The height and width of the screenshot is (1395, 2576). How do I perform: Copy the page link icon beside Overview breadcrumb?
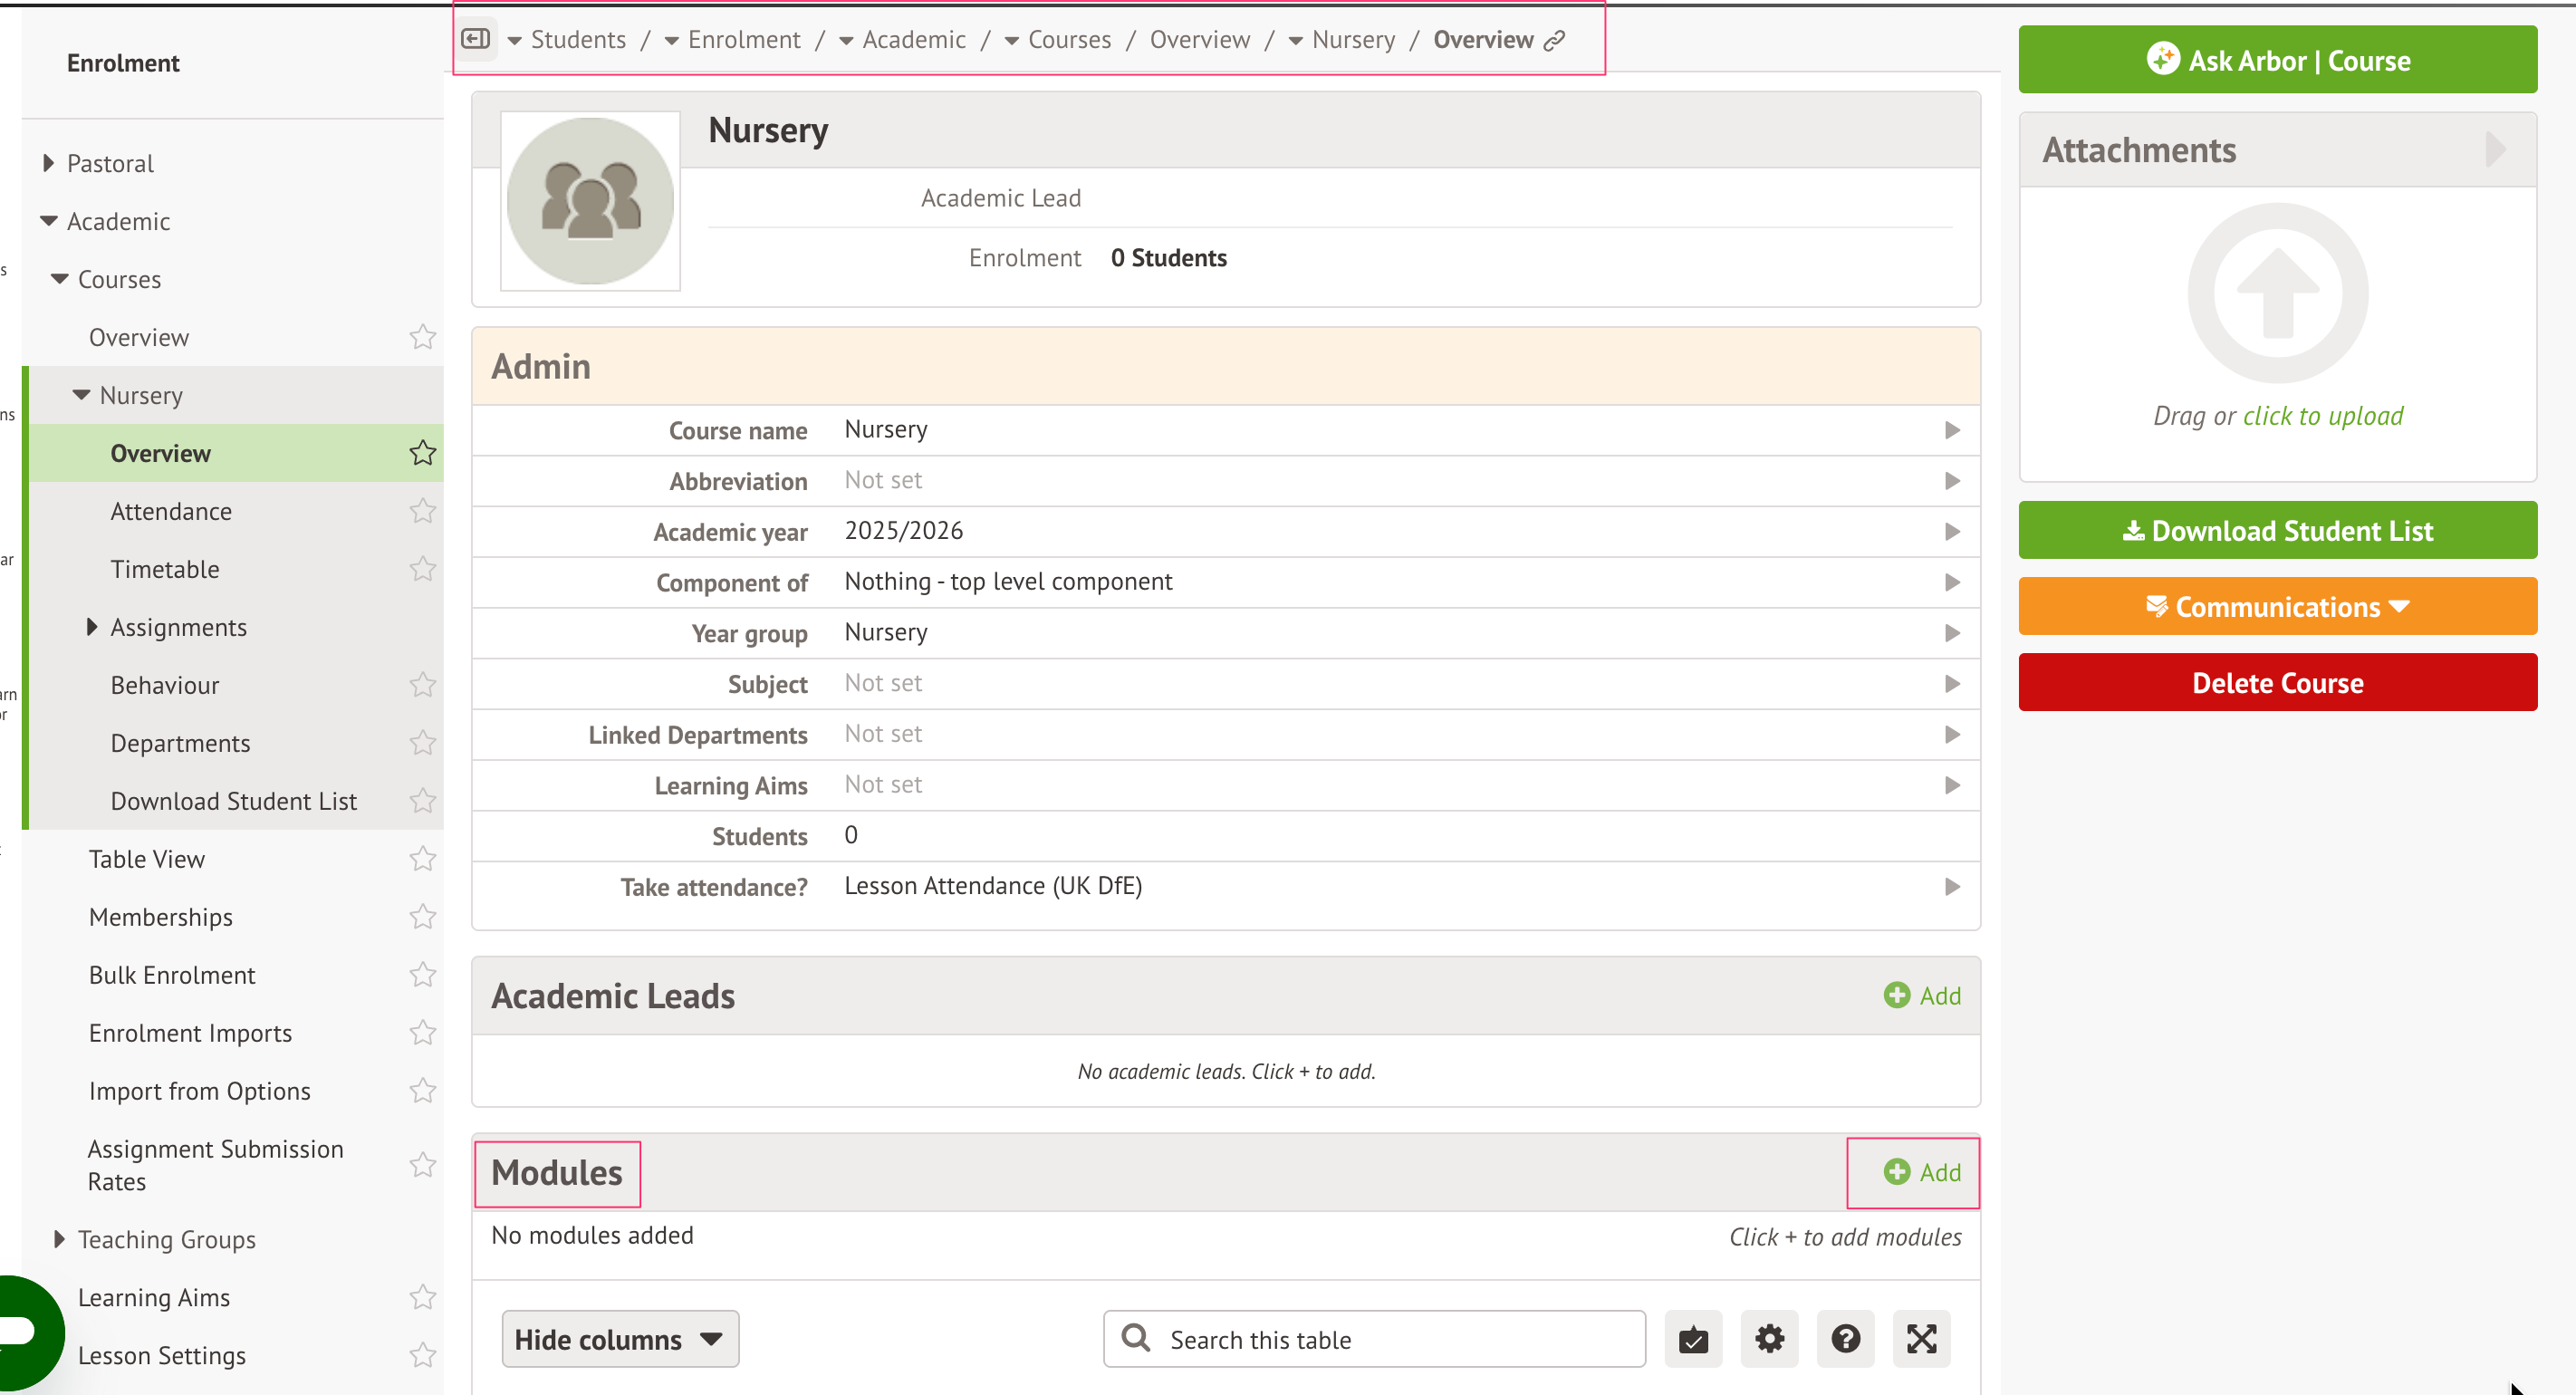(1554, 40)
